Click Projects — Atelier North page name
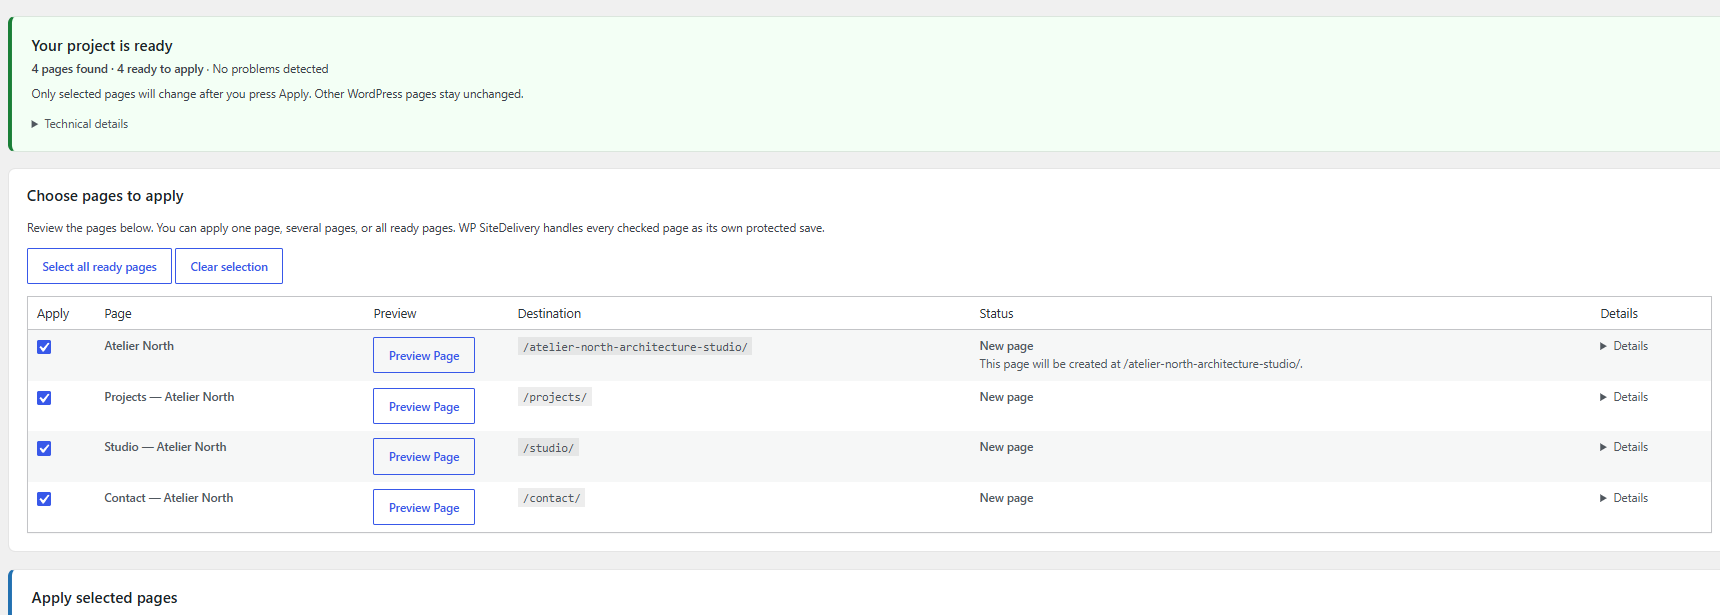The width and height of the screenshot is (1720, 615). (169, 397)
